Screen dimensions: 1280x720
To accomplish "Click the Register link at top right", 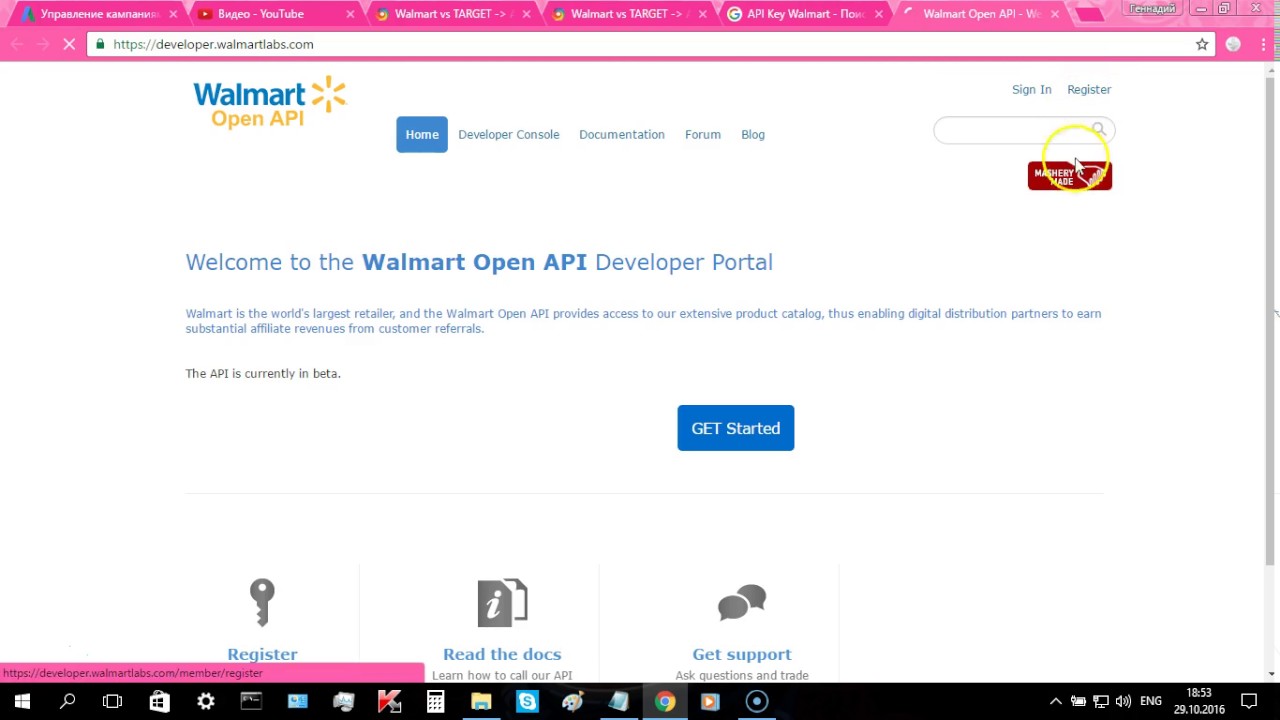I will (x=1089, y=89).
